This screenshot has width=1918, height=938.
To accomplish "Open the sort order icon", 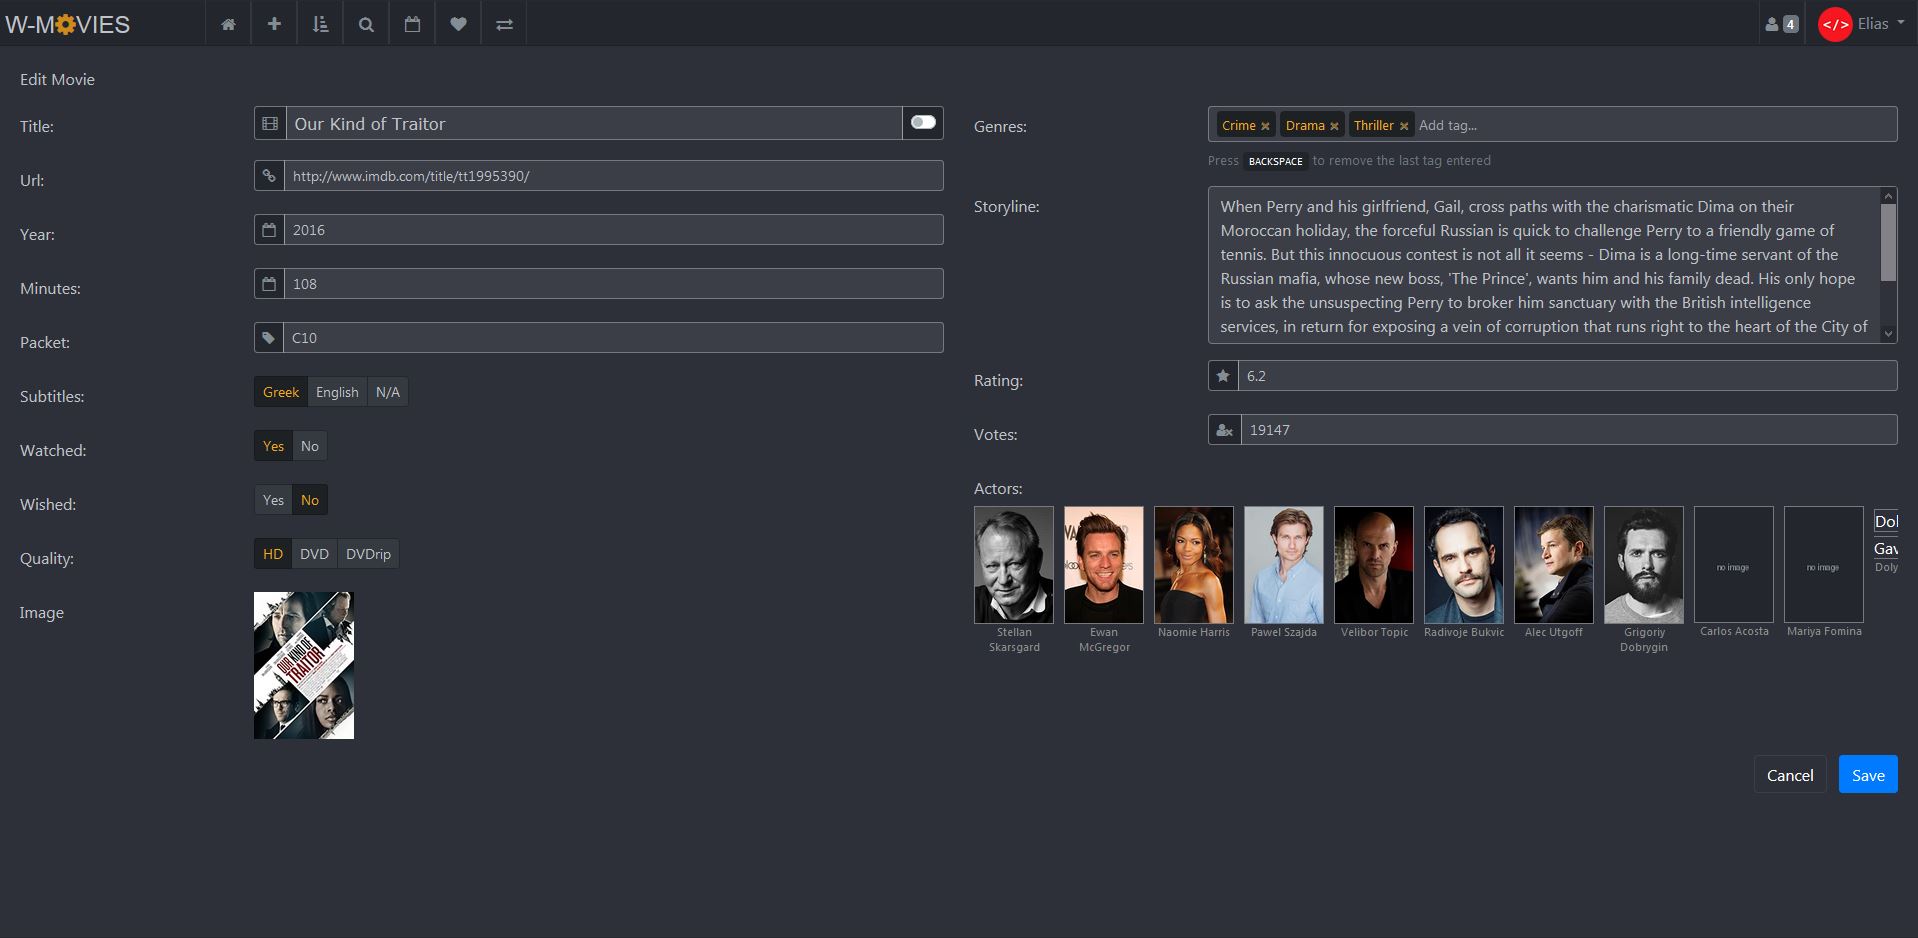I will (320, 24).
